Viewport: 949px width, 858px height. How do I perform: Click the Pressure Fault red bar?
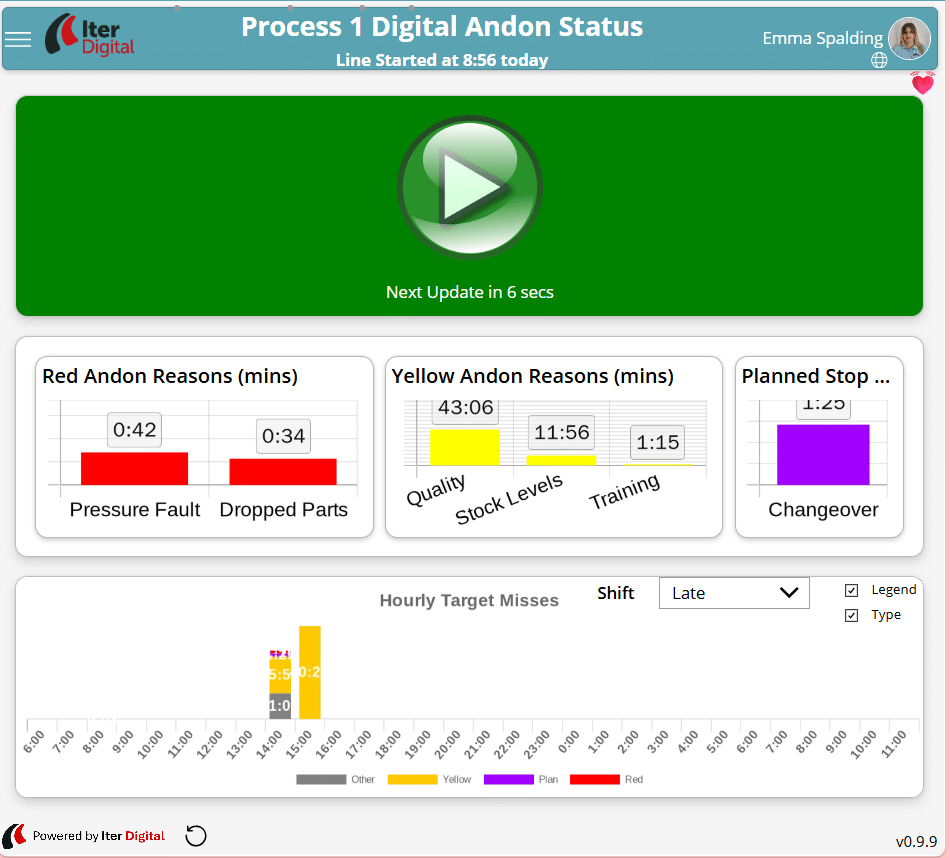pos(134,468)
